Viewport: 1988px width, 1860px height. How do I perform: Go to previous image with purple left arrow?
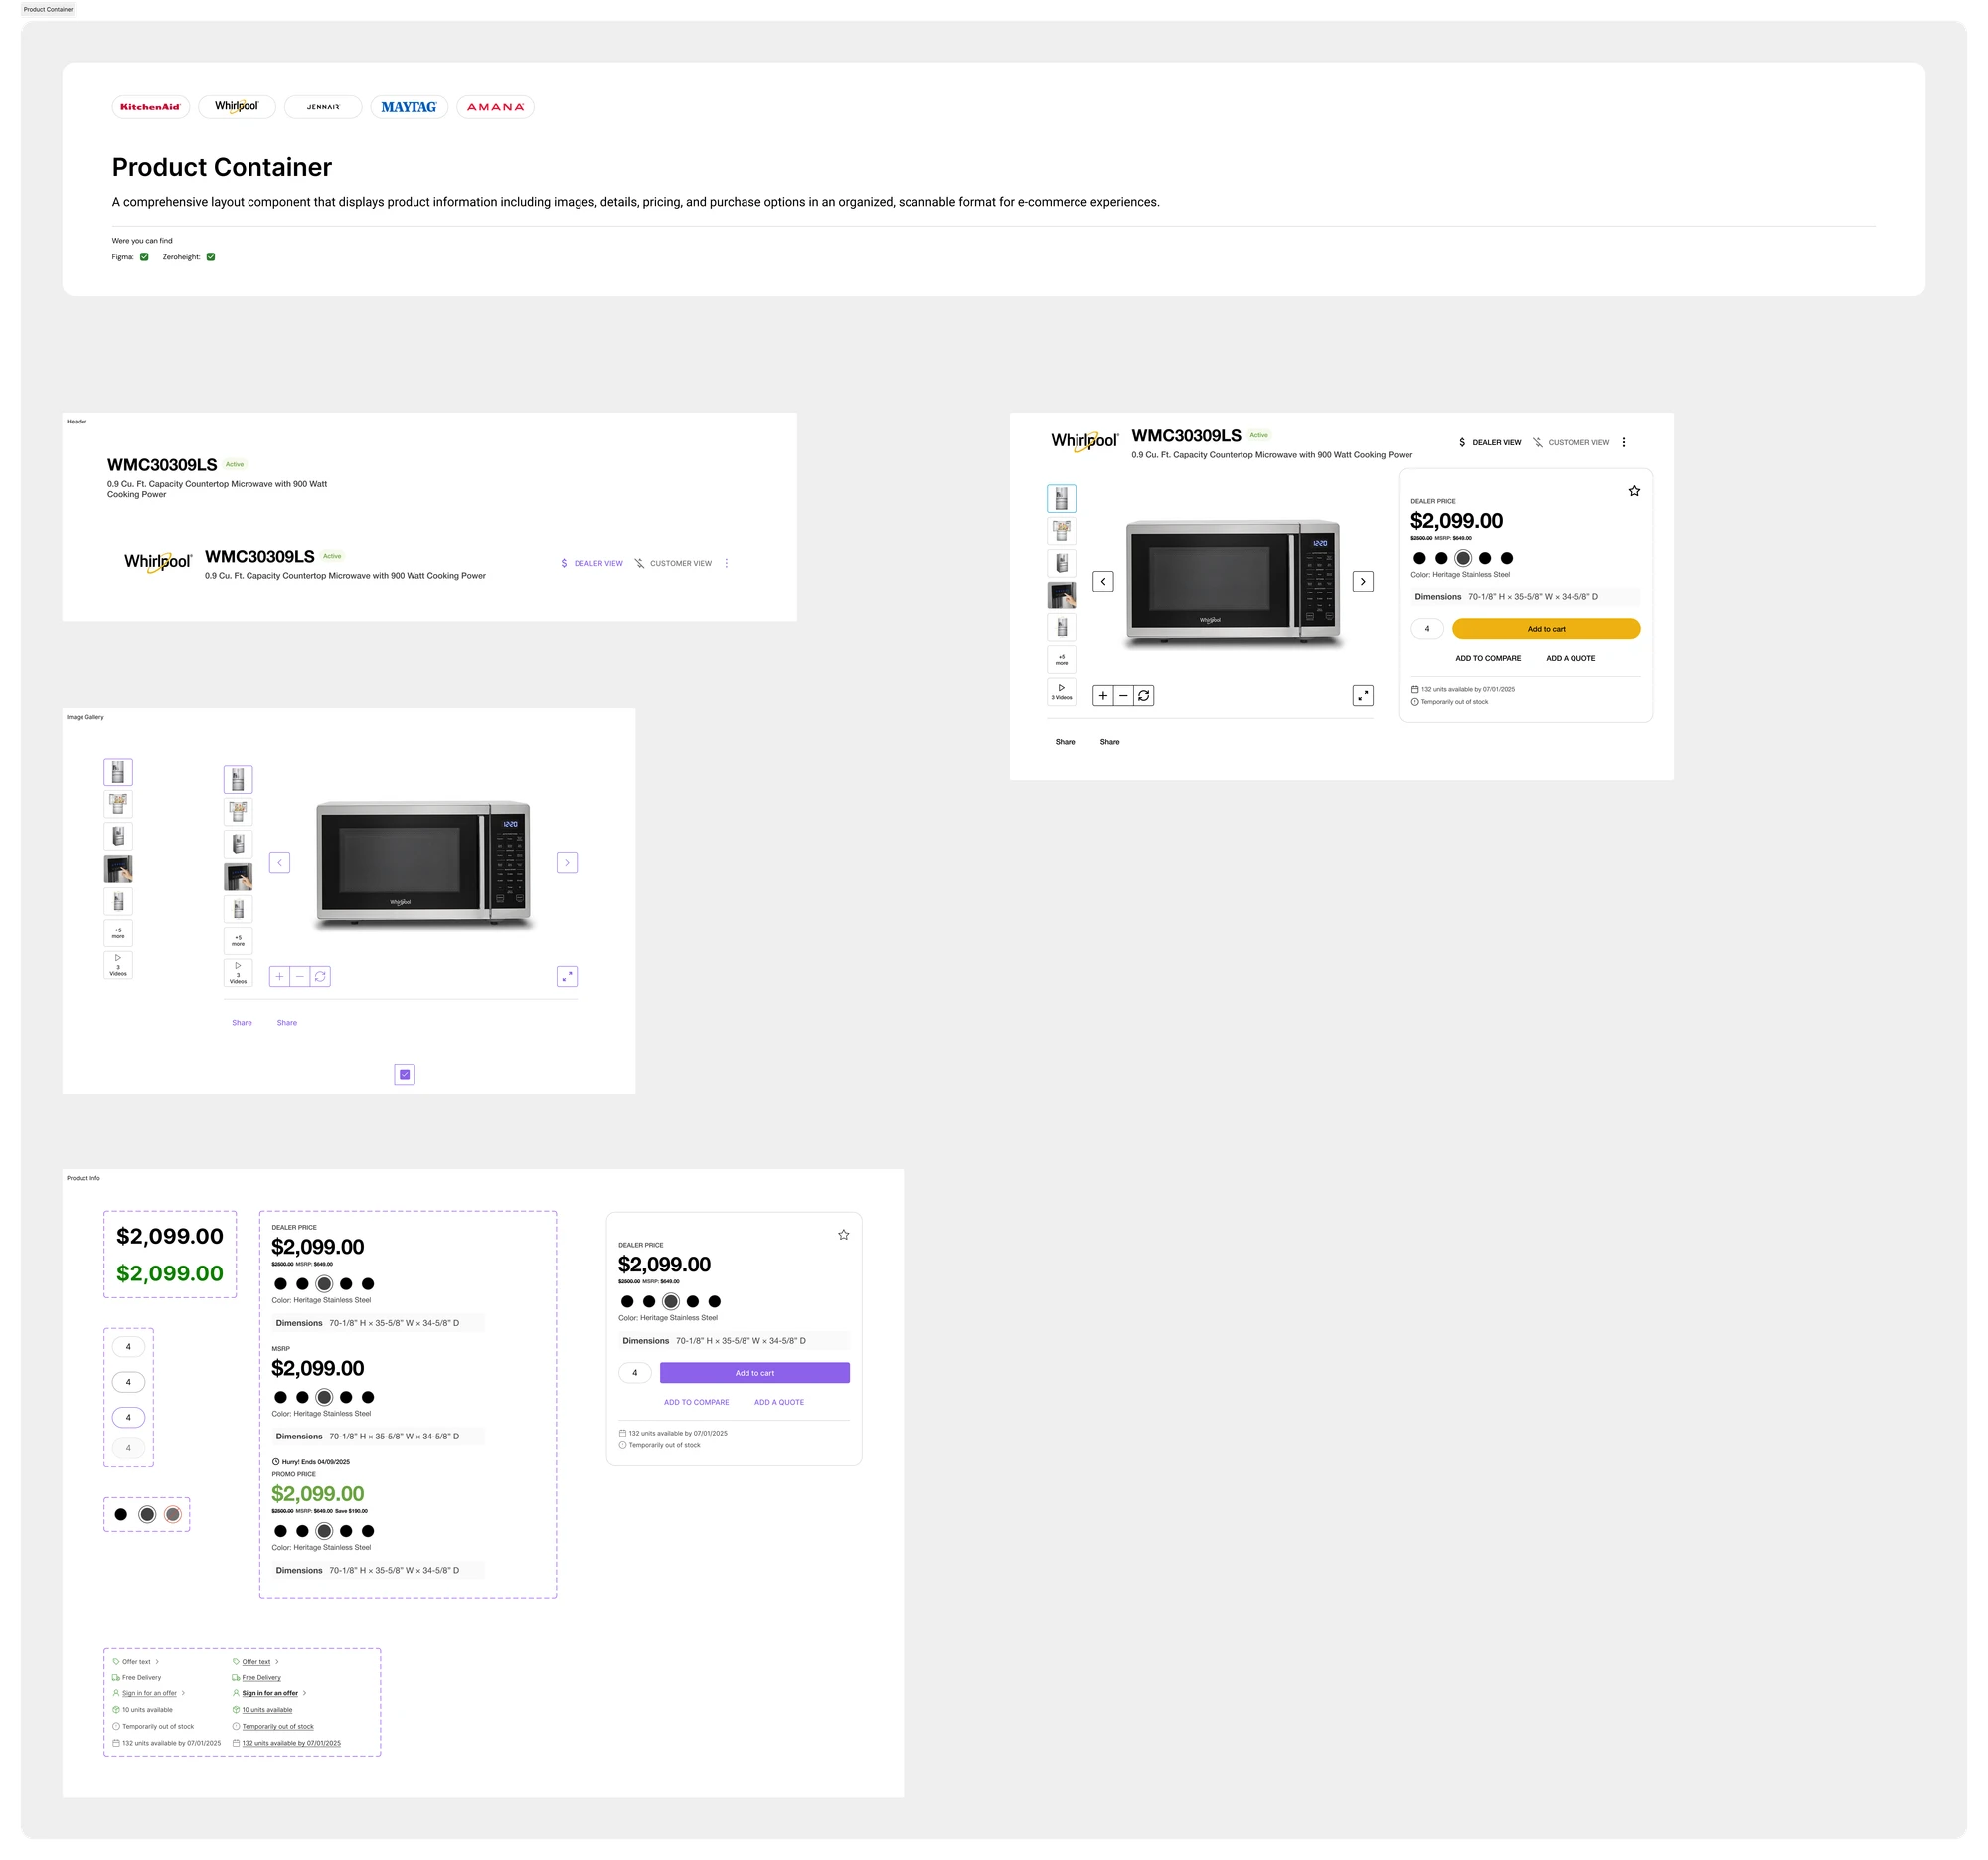point(280,862)
